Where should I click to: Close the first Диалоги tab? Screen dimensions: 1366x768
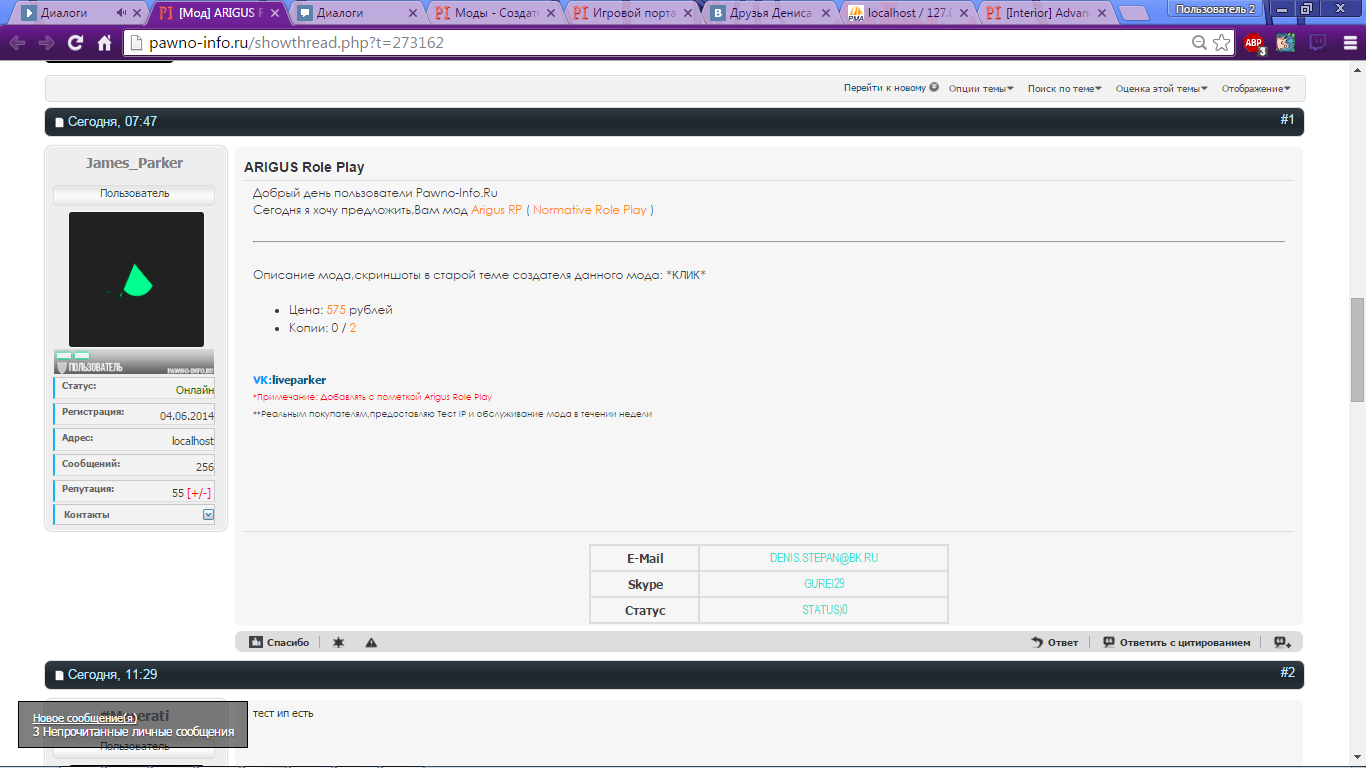pos(137,13)
